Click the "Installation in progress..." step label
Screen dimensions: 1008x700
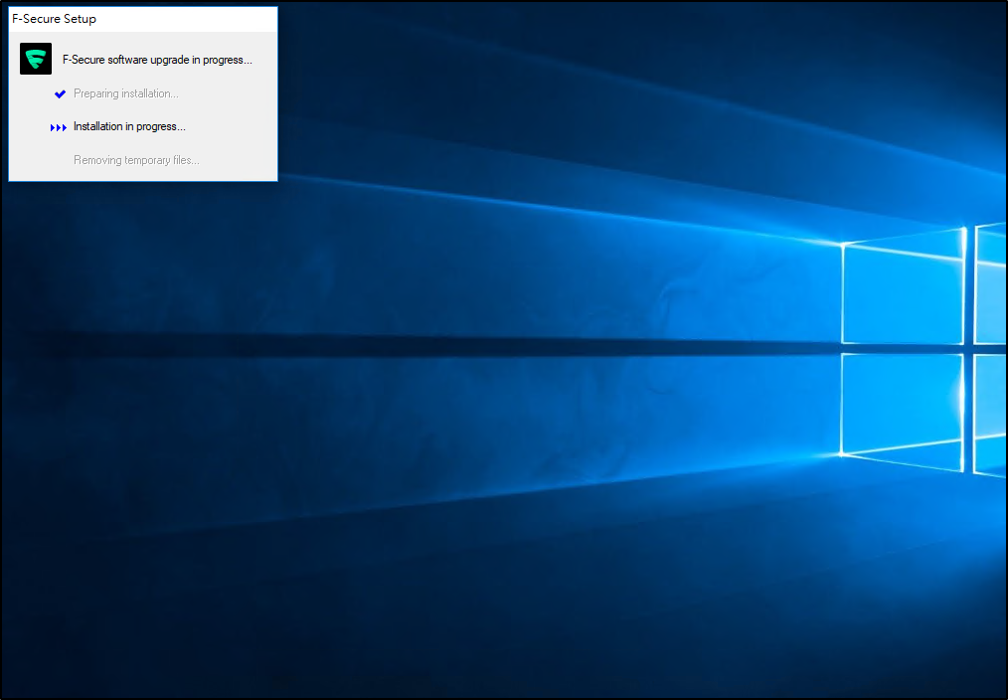pos(129,127)
